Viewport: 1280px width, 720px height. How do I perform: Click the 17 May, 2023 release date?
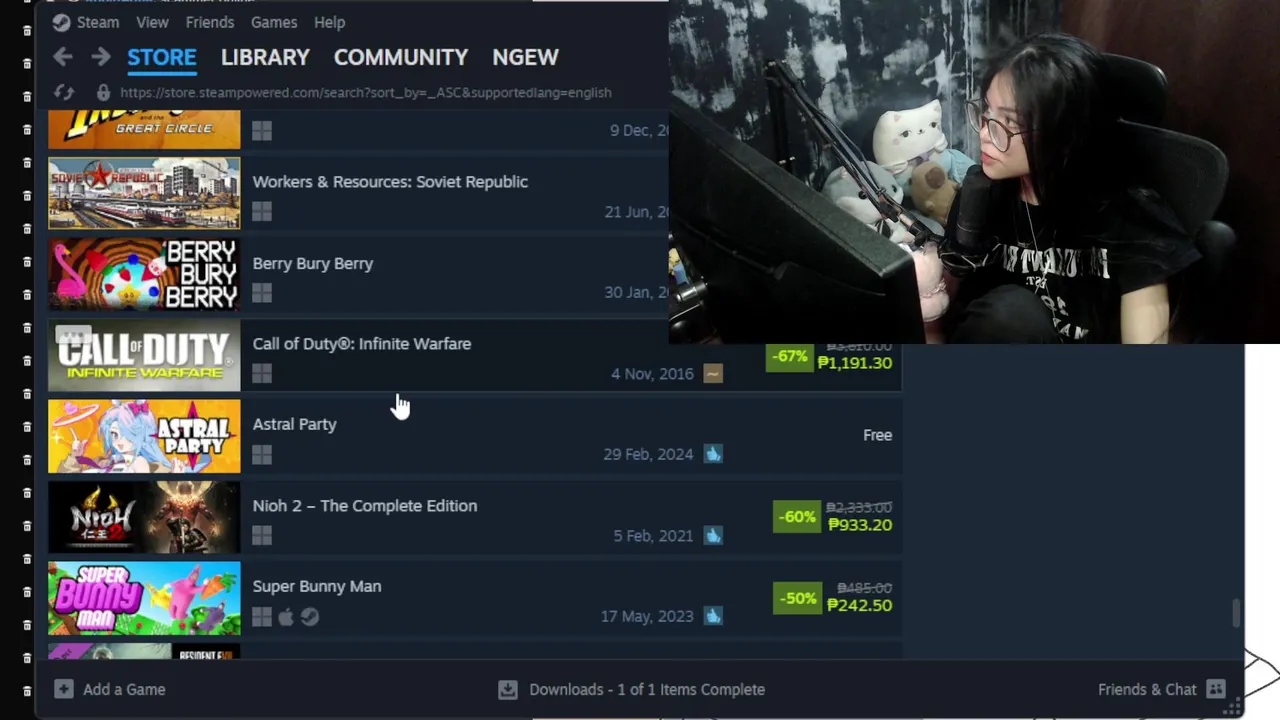tap(647, 617)
